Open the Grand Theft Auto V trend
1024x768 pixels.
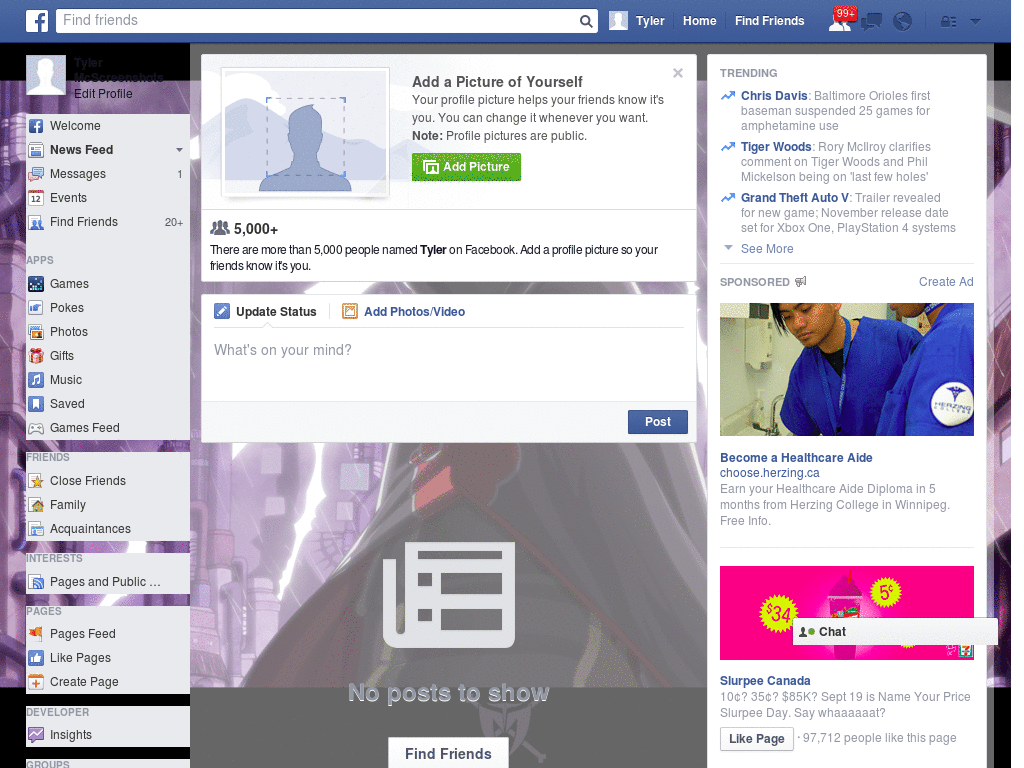coord(795,198)
